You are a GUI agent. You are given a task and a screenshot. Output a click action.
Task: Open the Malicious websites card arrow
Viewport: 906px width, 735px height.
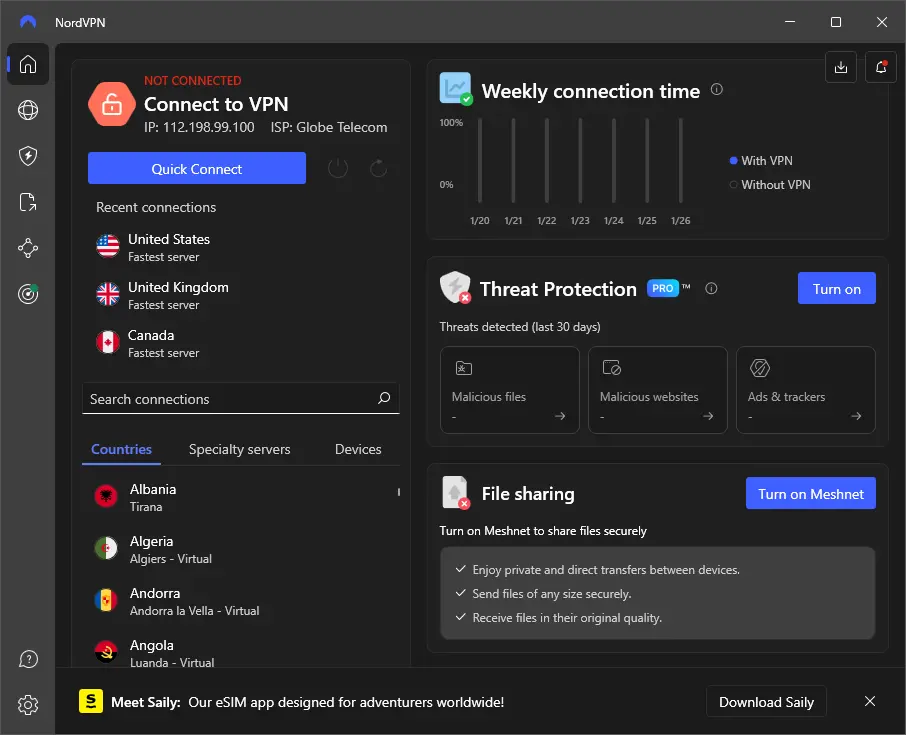[x=708, y=416]
